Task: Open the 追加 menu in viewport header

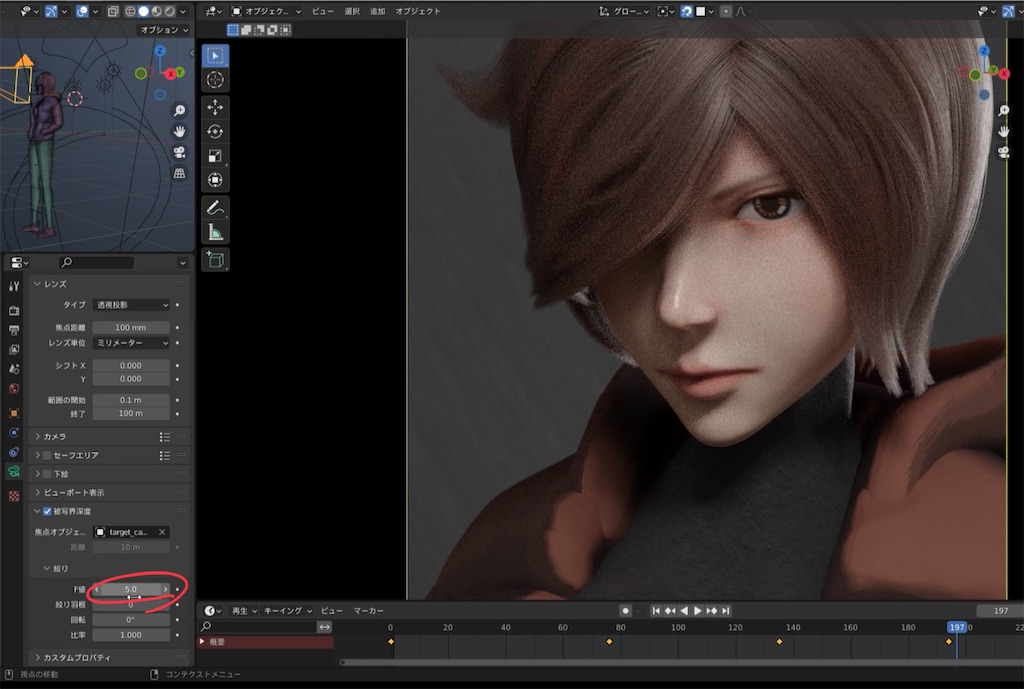Action: click(377, 11)
